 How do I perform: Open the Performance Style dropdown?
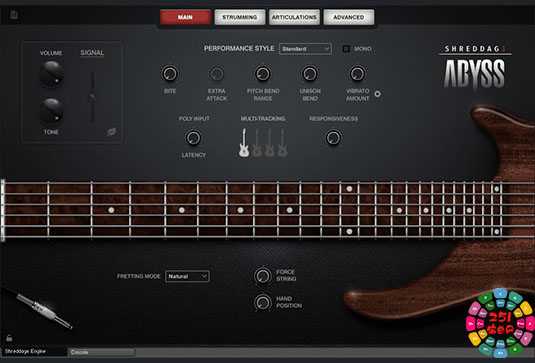(x=305, y=49)
